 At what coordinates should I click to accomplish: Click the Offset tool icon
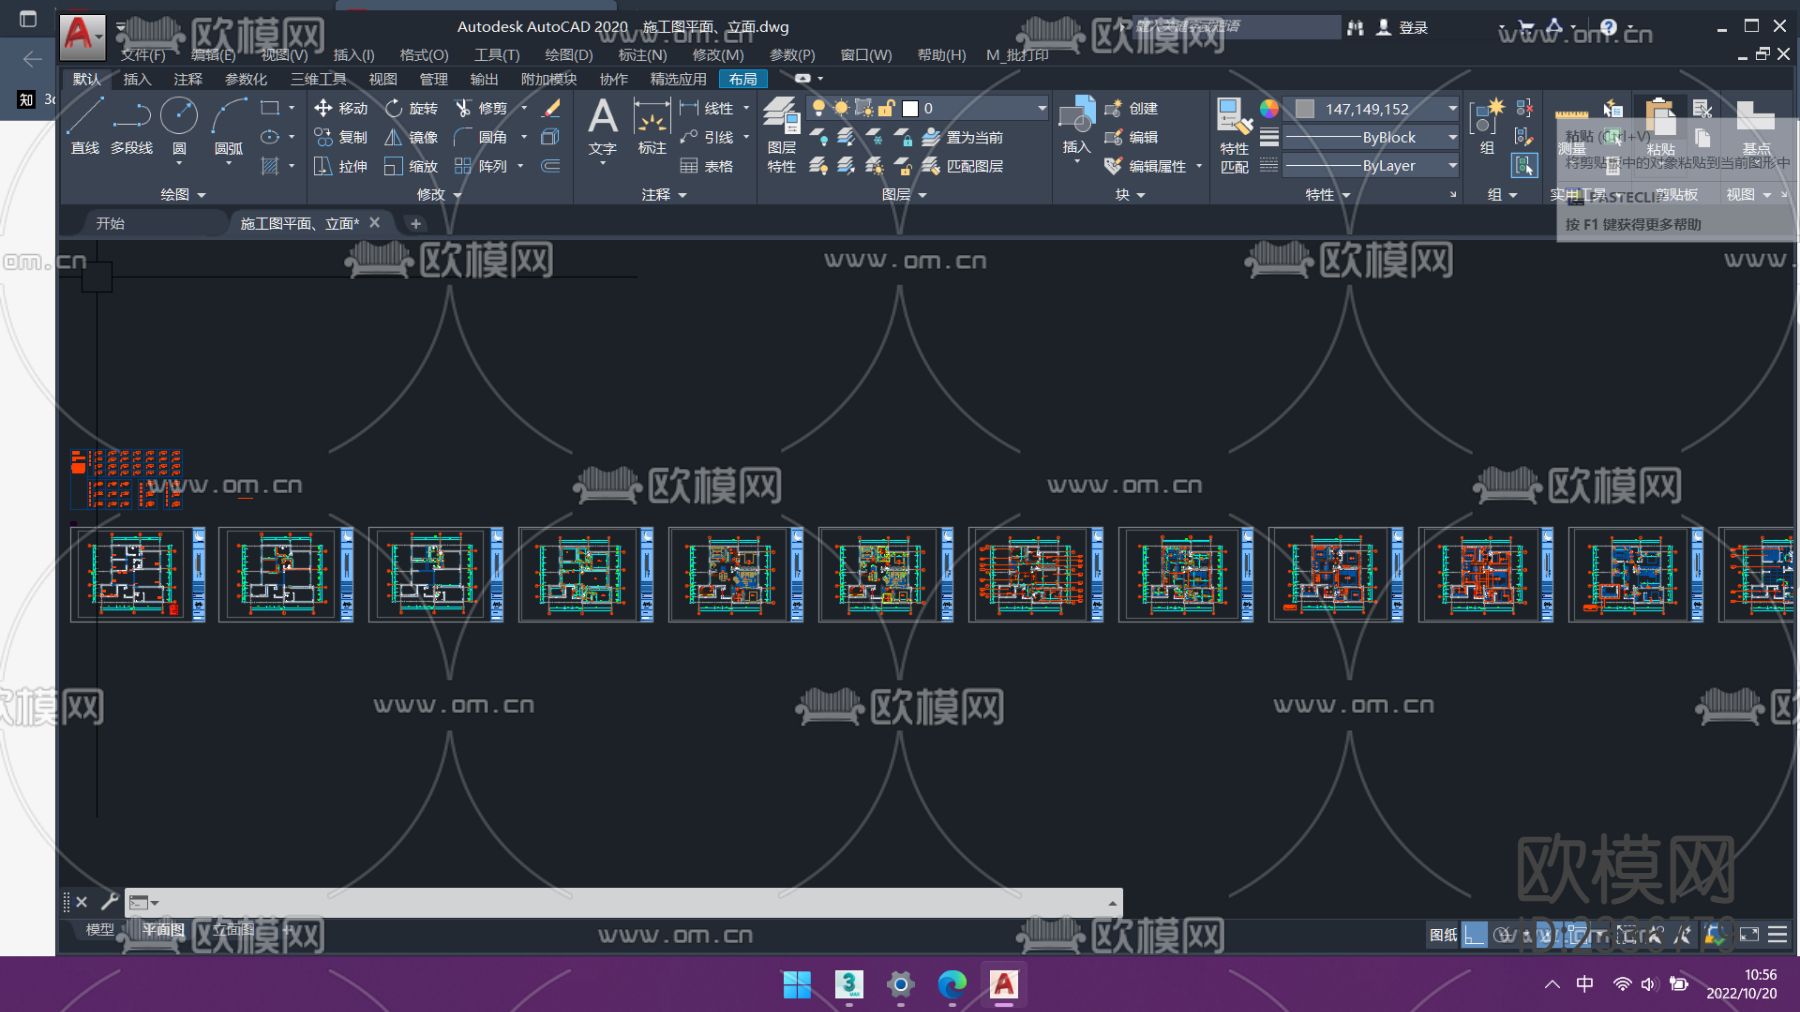(551, 166)
